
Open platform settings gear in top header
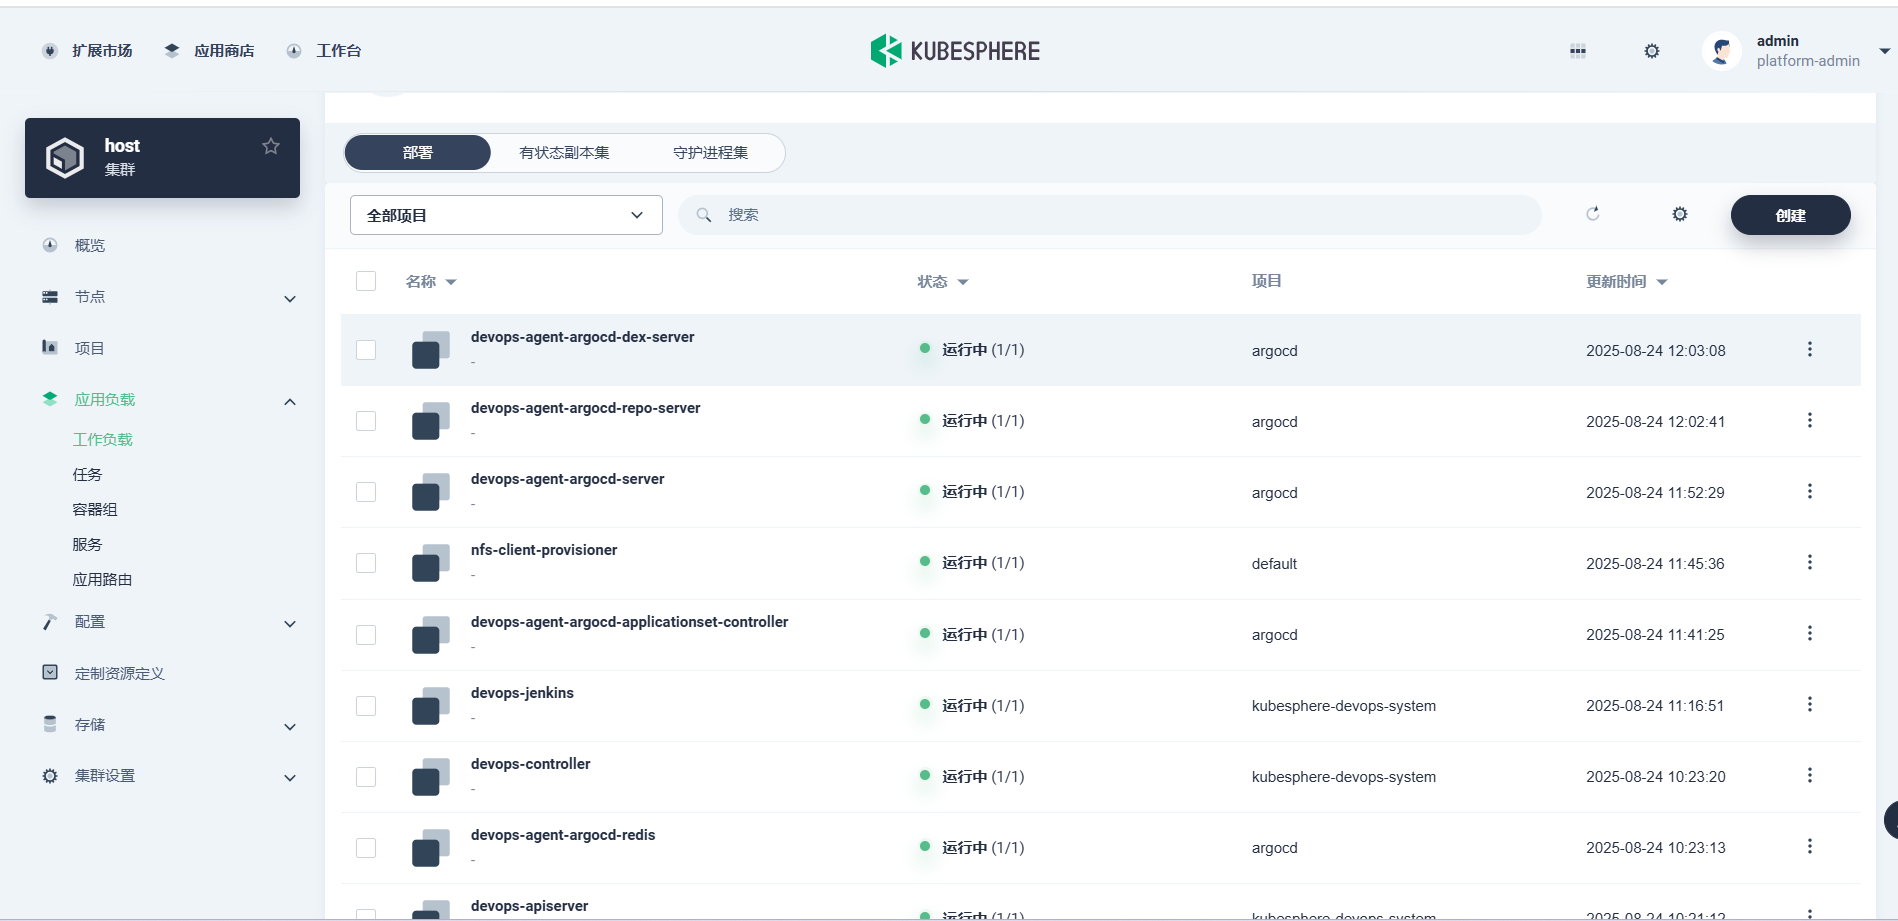click(1652, 51)
